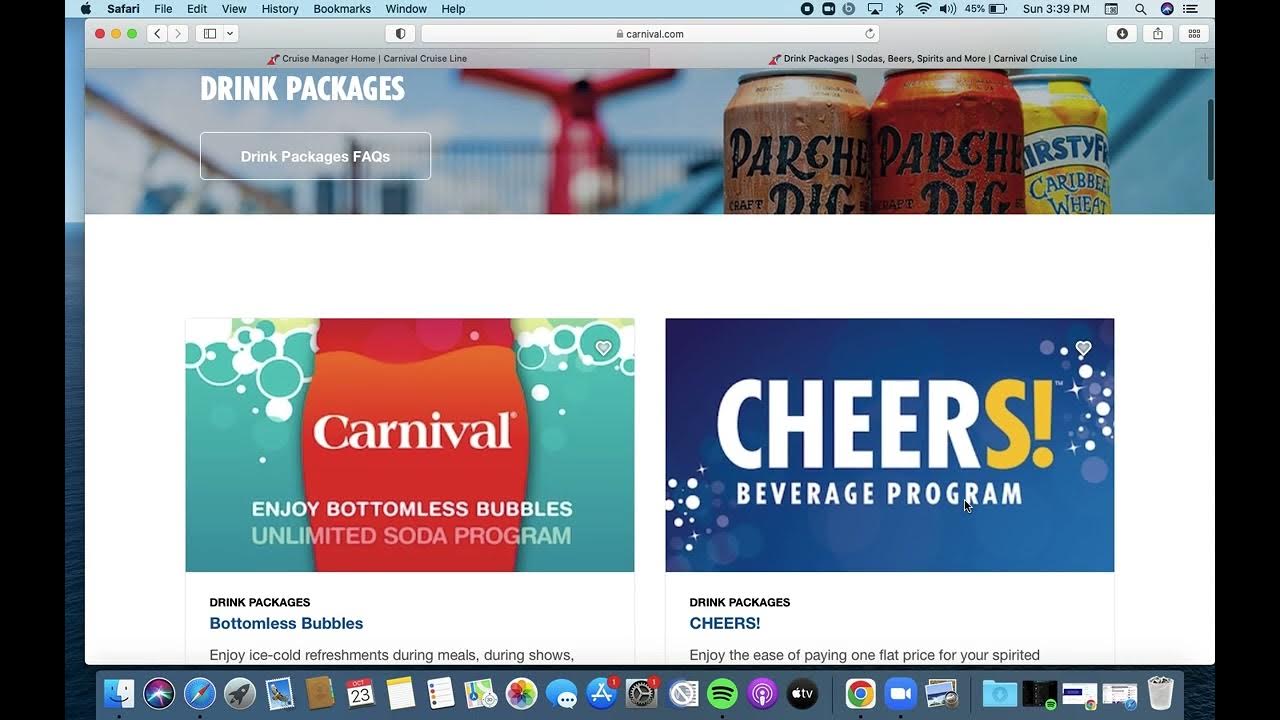Focus the carnival.com address bar

(x=650, y=33)
